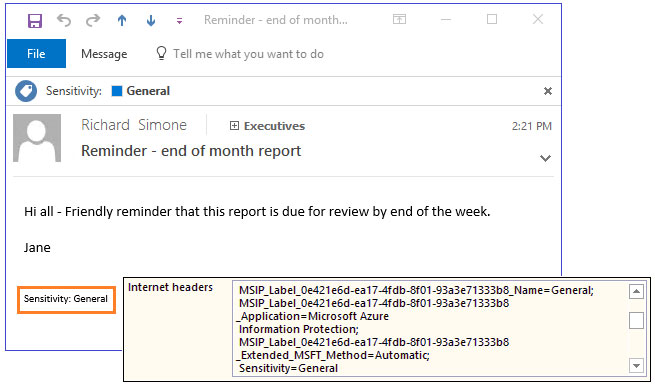Screen dimensions: 655x386
Task: Save the message with the floppy disk icon
Action: [35, 20]
